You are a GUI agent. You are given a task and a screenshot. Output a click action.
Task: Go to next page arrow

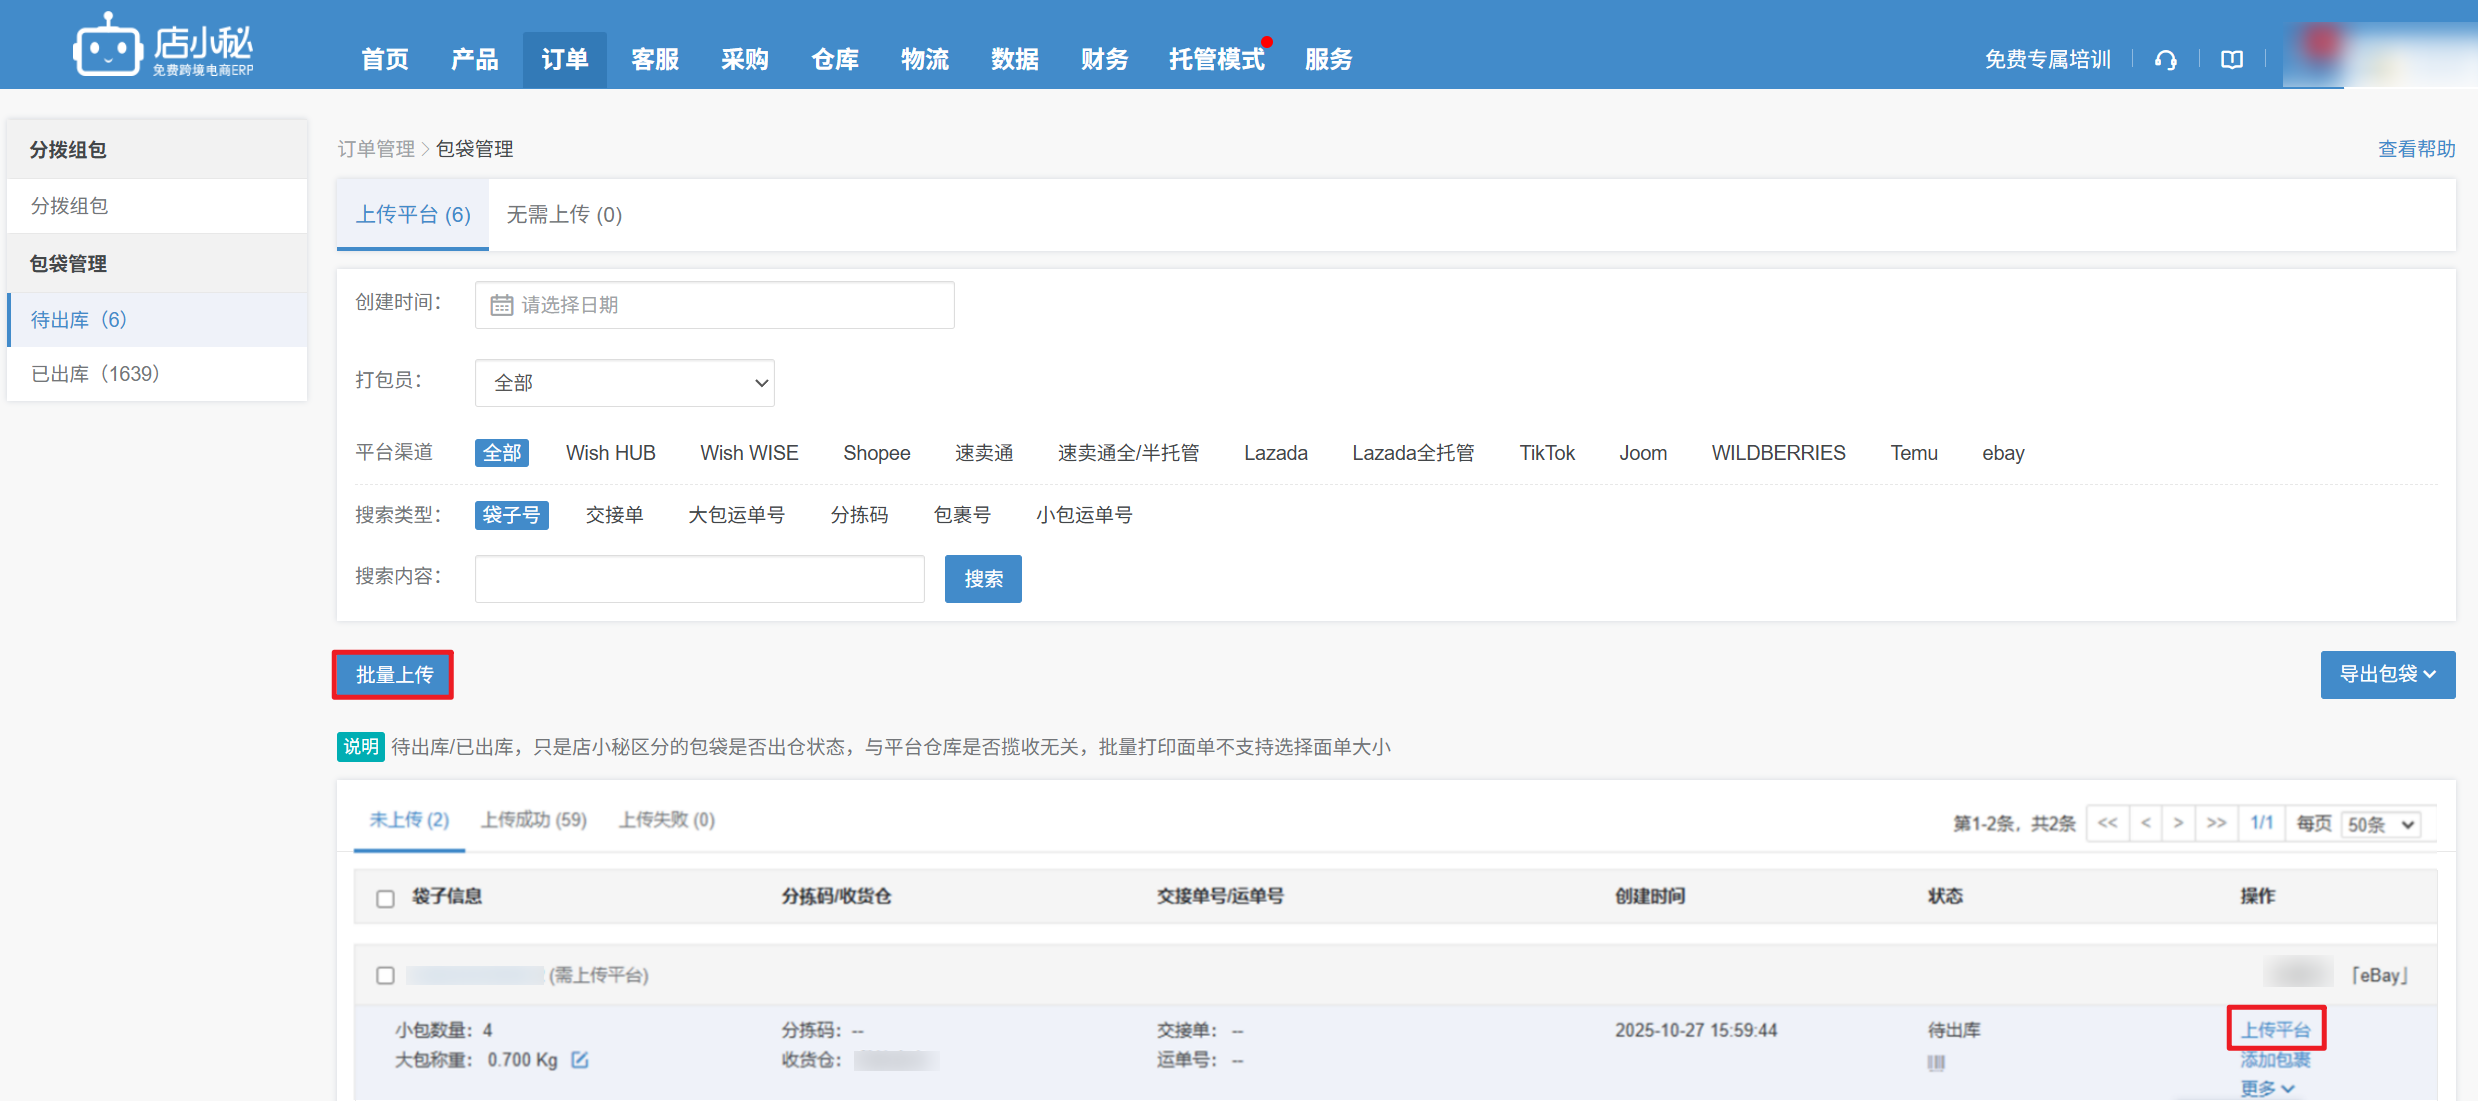(x=2178, y=823)
